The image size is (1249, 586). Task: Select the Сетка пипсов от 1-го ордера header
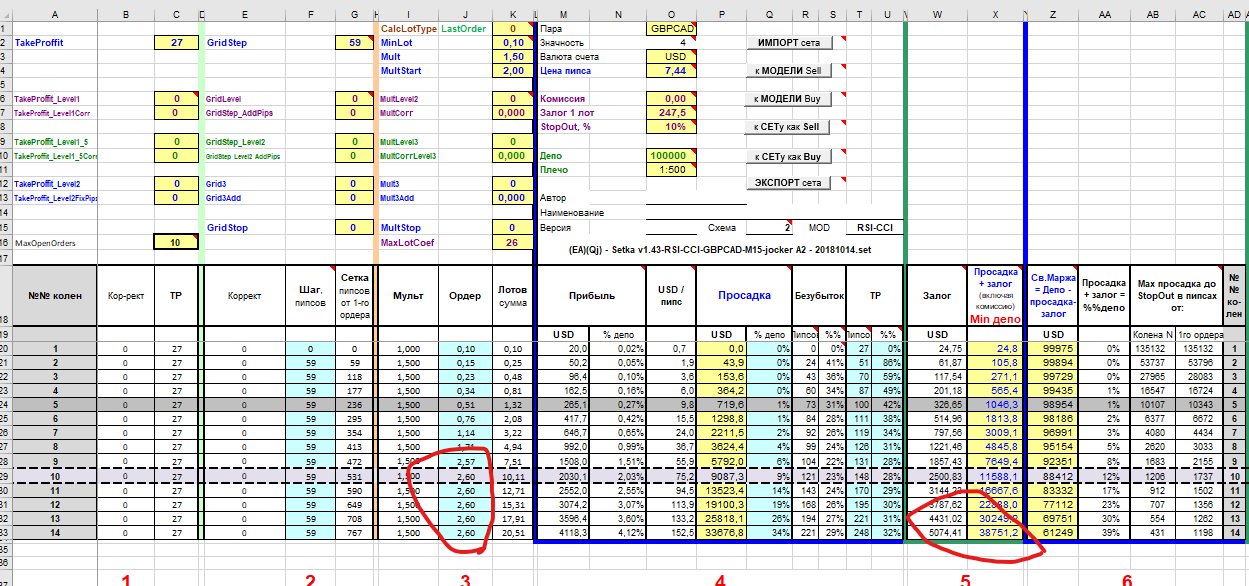pos(354,296)
